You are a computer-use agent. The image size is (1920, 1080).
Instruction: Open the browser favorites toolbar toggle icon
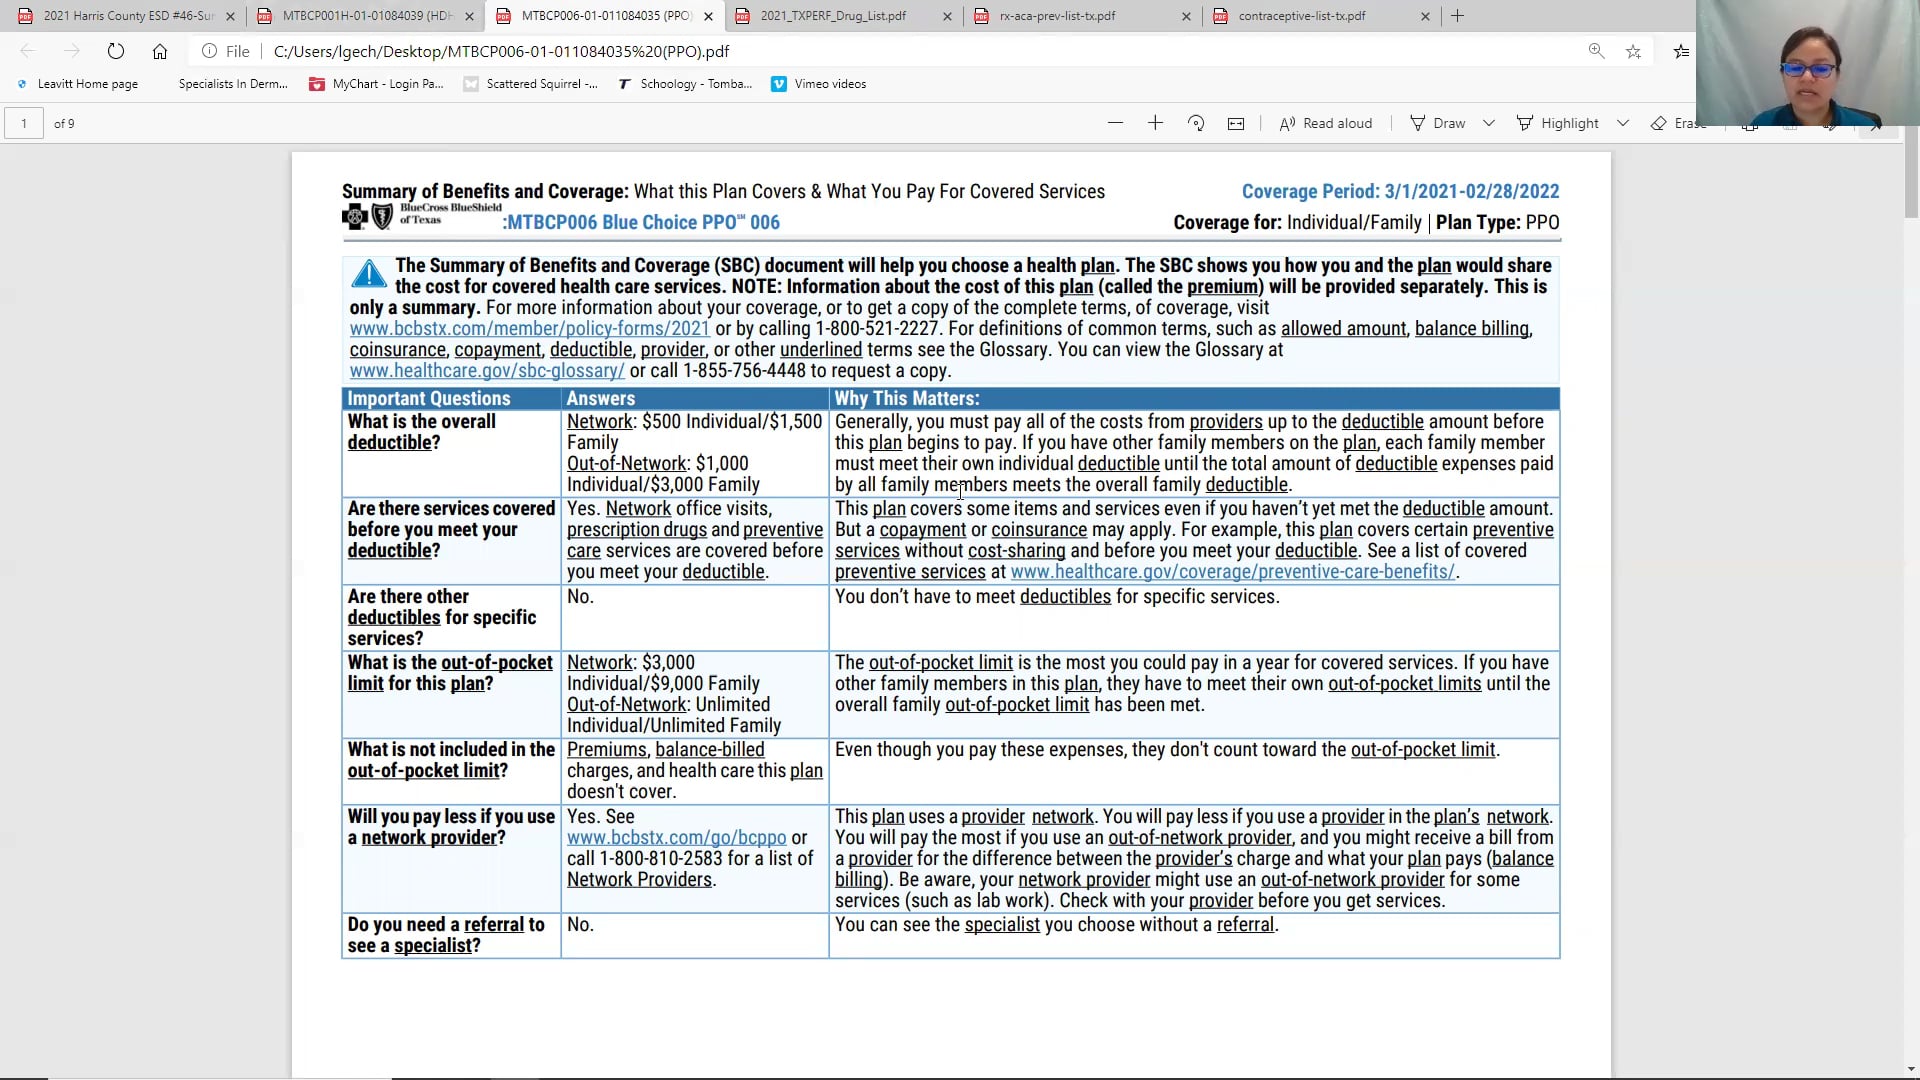pyautogui.click(x=1681, y=51)
